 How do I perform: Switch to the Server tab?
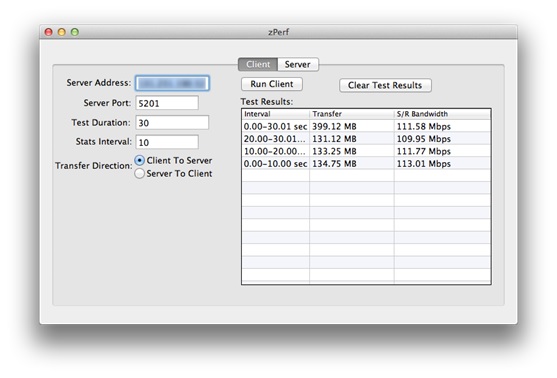coord(298,64)
